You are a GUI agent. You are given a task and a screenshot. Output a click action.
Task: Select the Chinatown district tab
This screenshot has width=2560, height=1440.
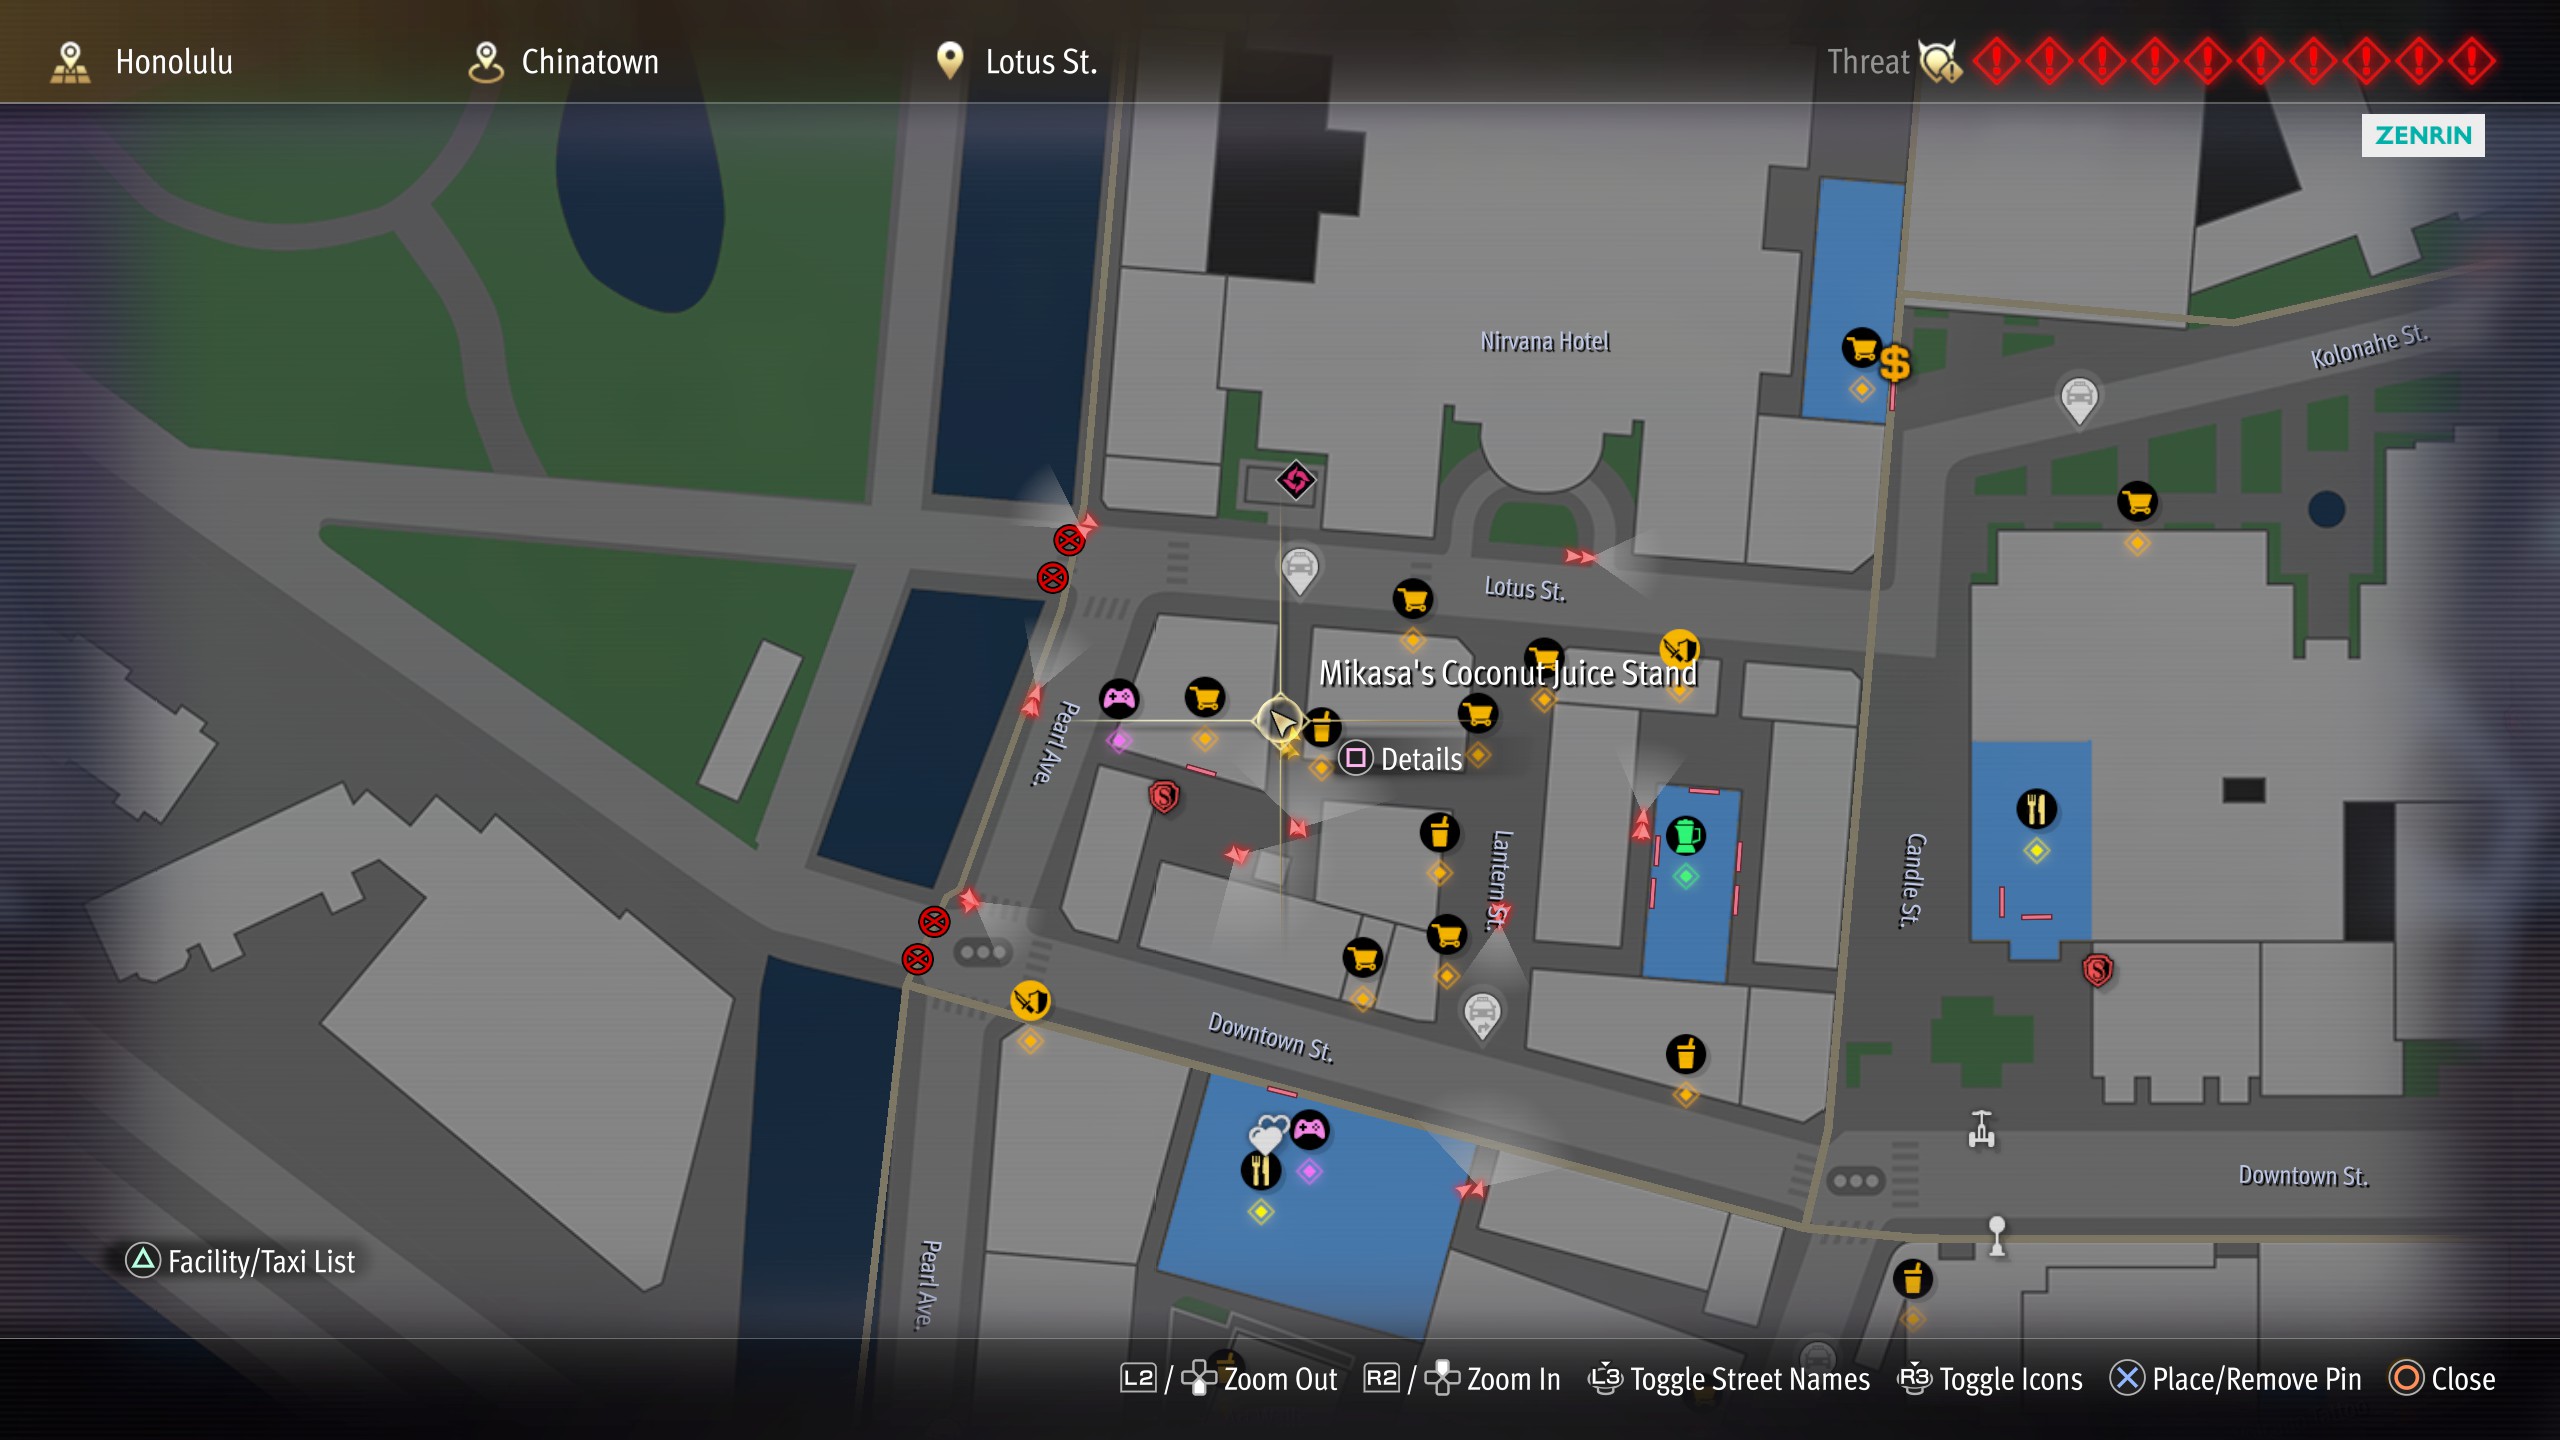point(564,62)
